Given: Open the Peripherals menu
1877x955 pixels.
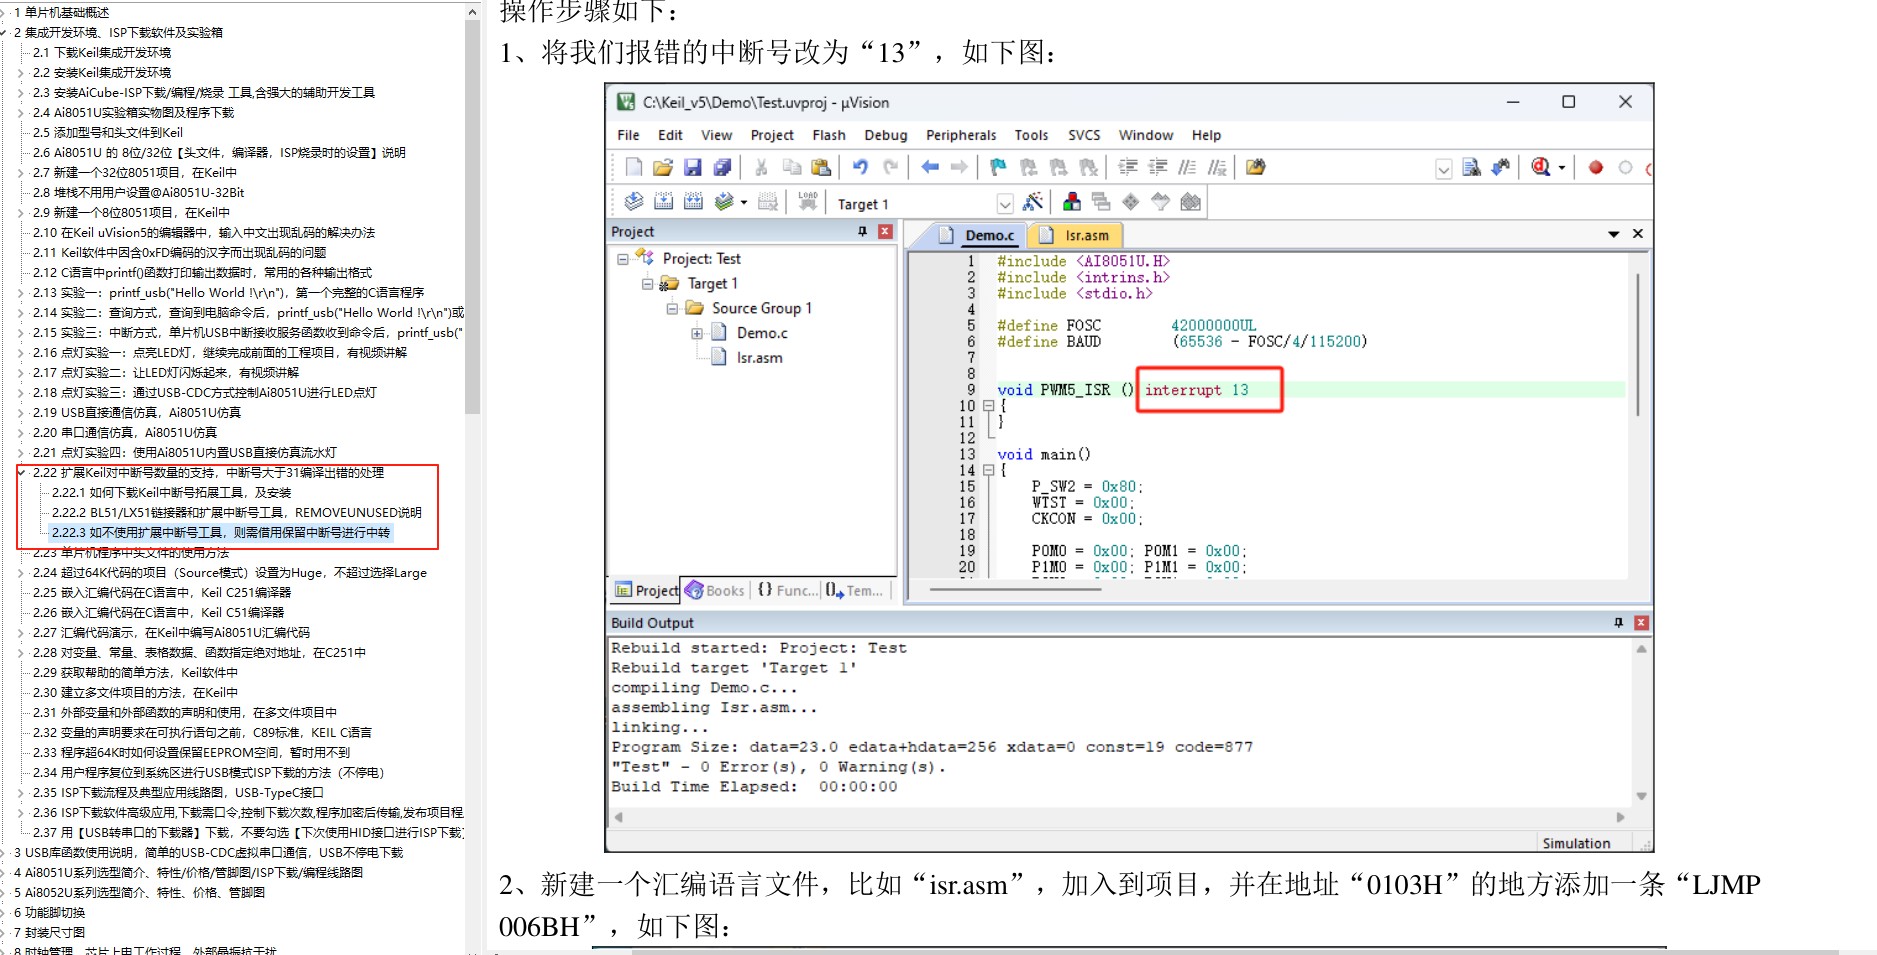Looking at the screenshot, I should [x=960, y=135].
